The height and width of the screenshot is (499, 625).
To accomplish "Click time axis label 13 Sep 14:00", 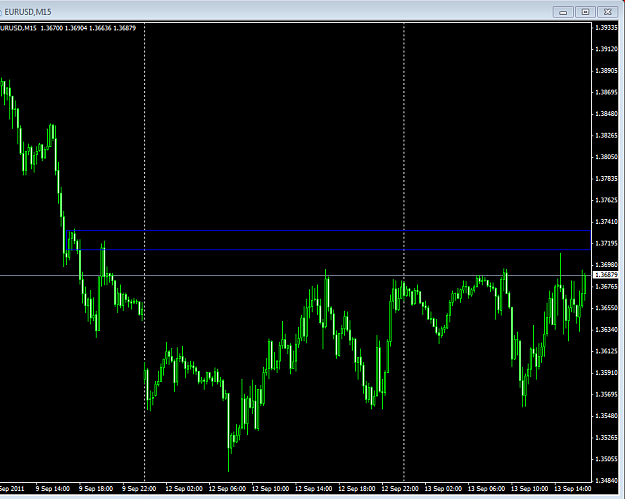I will tap(572, 488).
